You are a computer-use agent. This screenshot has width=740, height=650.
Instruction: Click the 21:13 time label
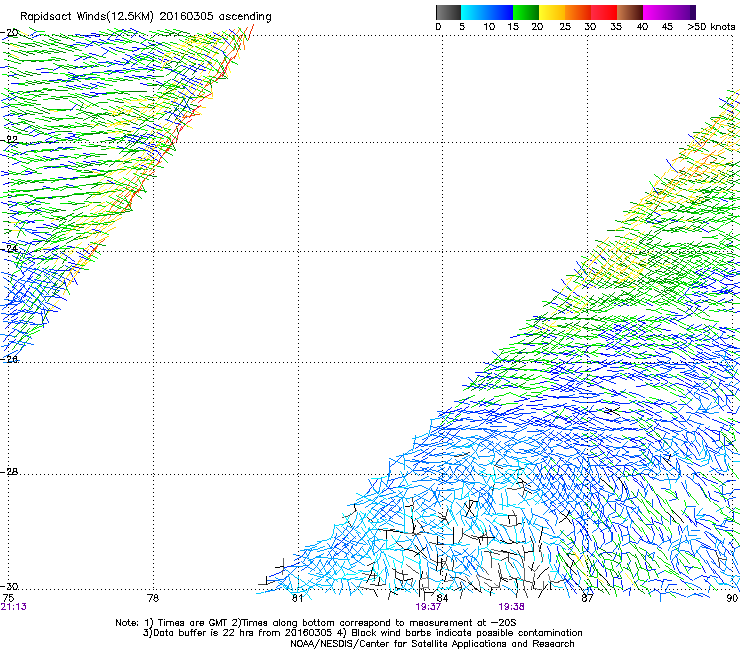(x=14, y=607)
